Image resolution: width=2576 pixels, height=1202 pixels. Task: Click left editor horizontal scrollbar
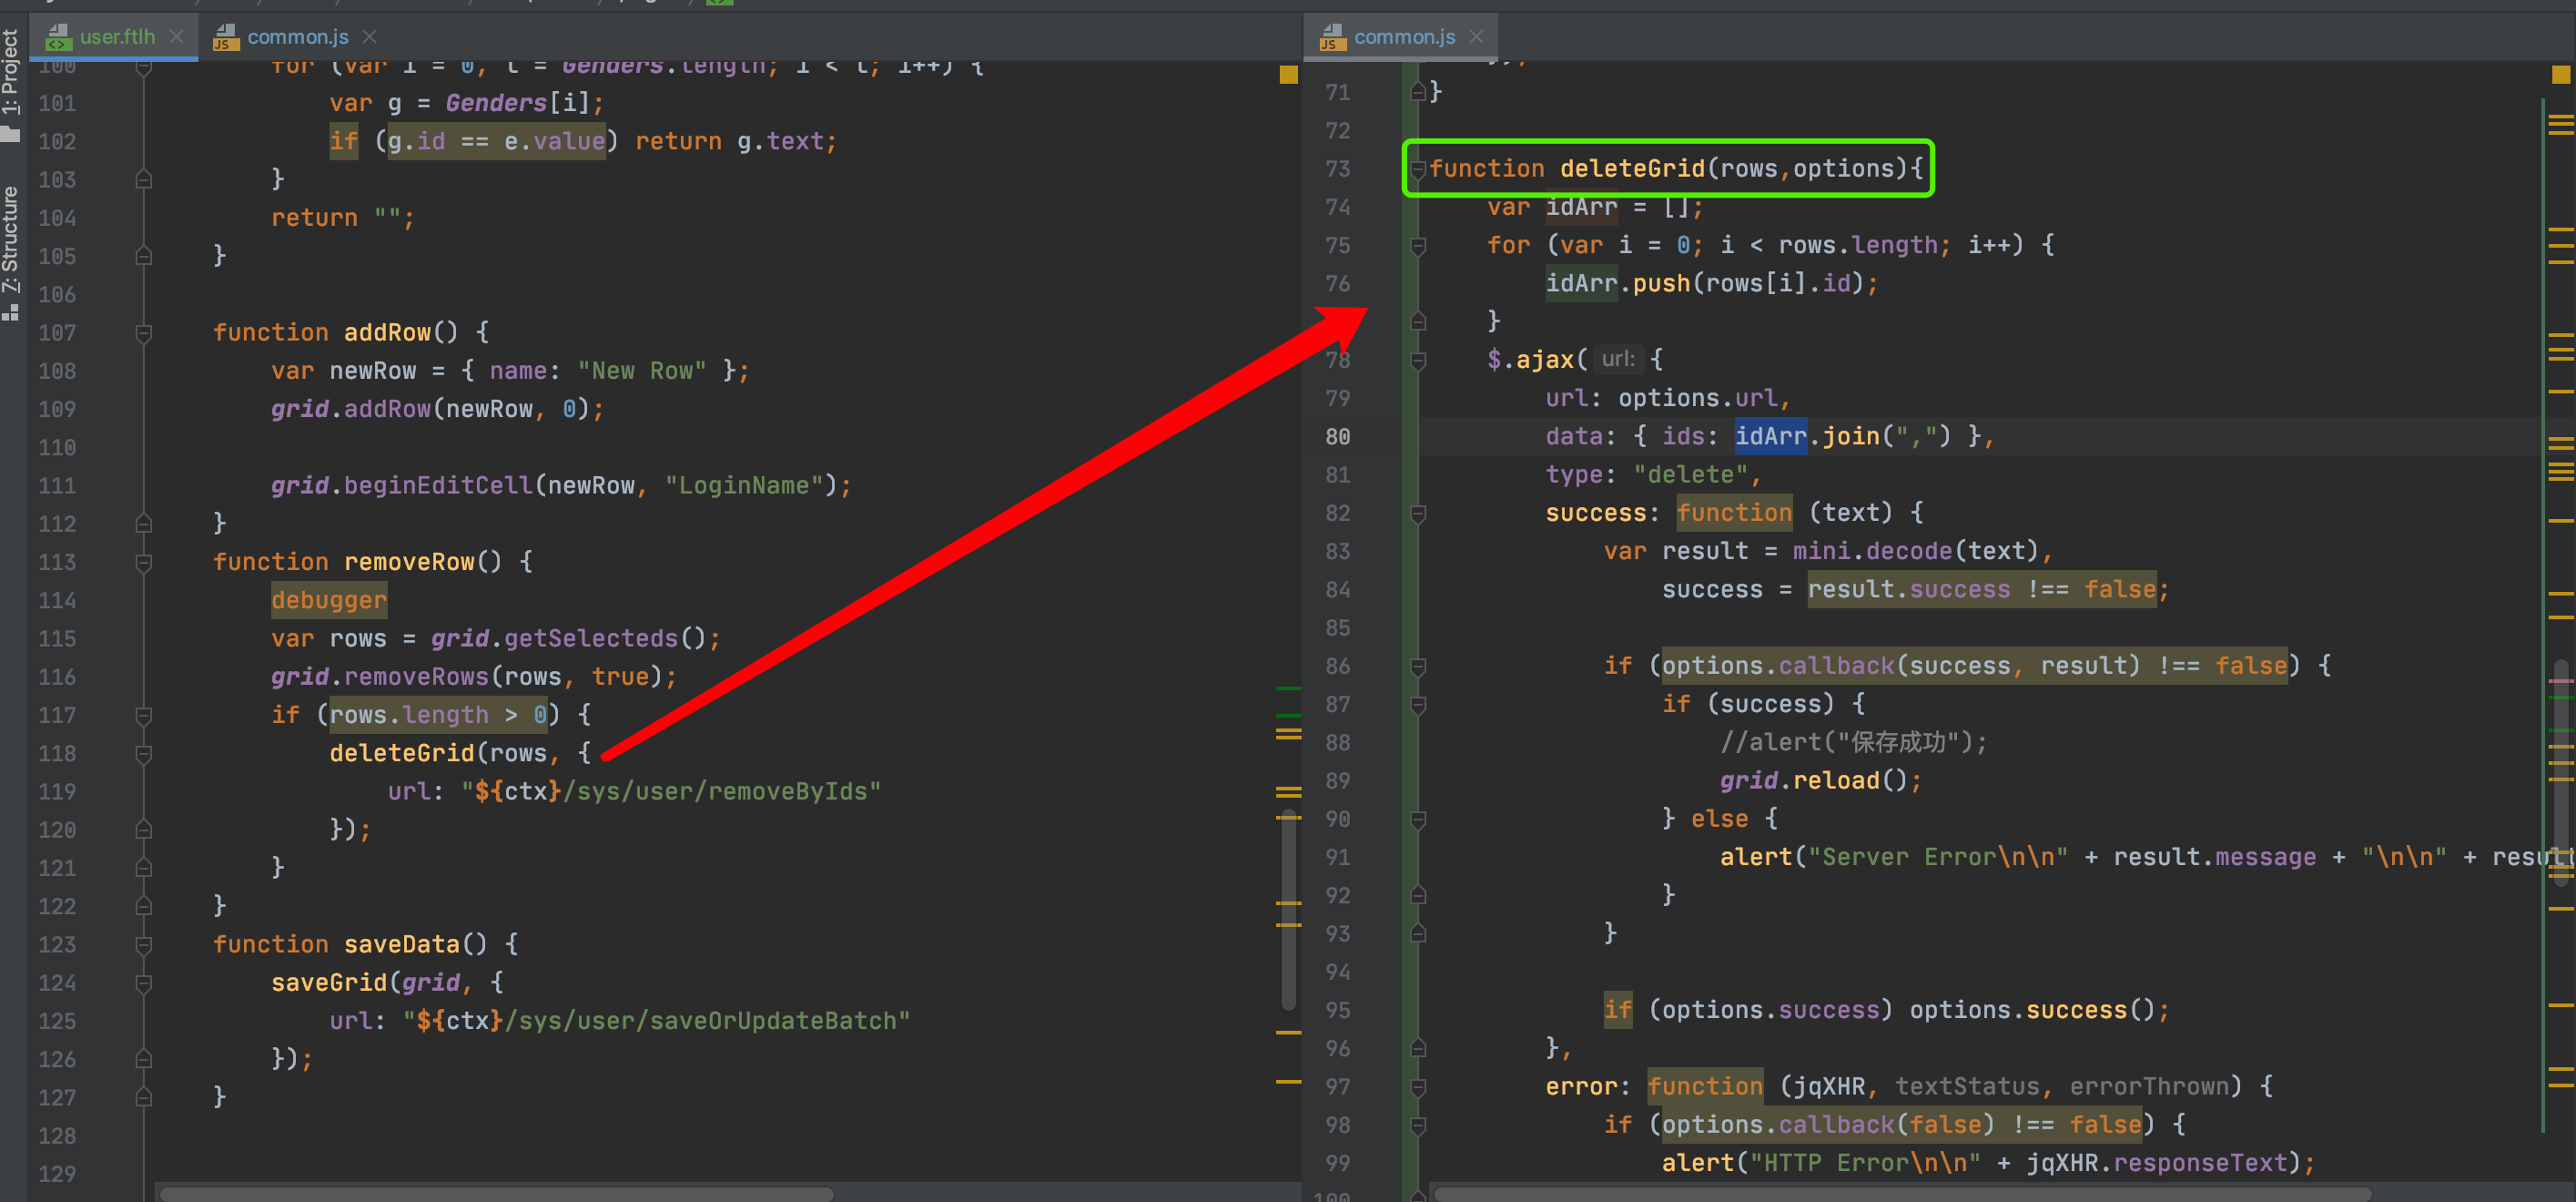(497, 1193)
